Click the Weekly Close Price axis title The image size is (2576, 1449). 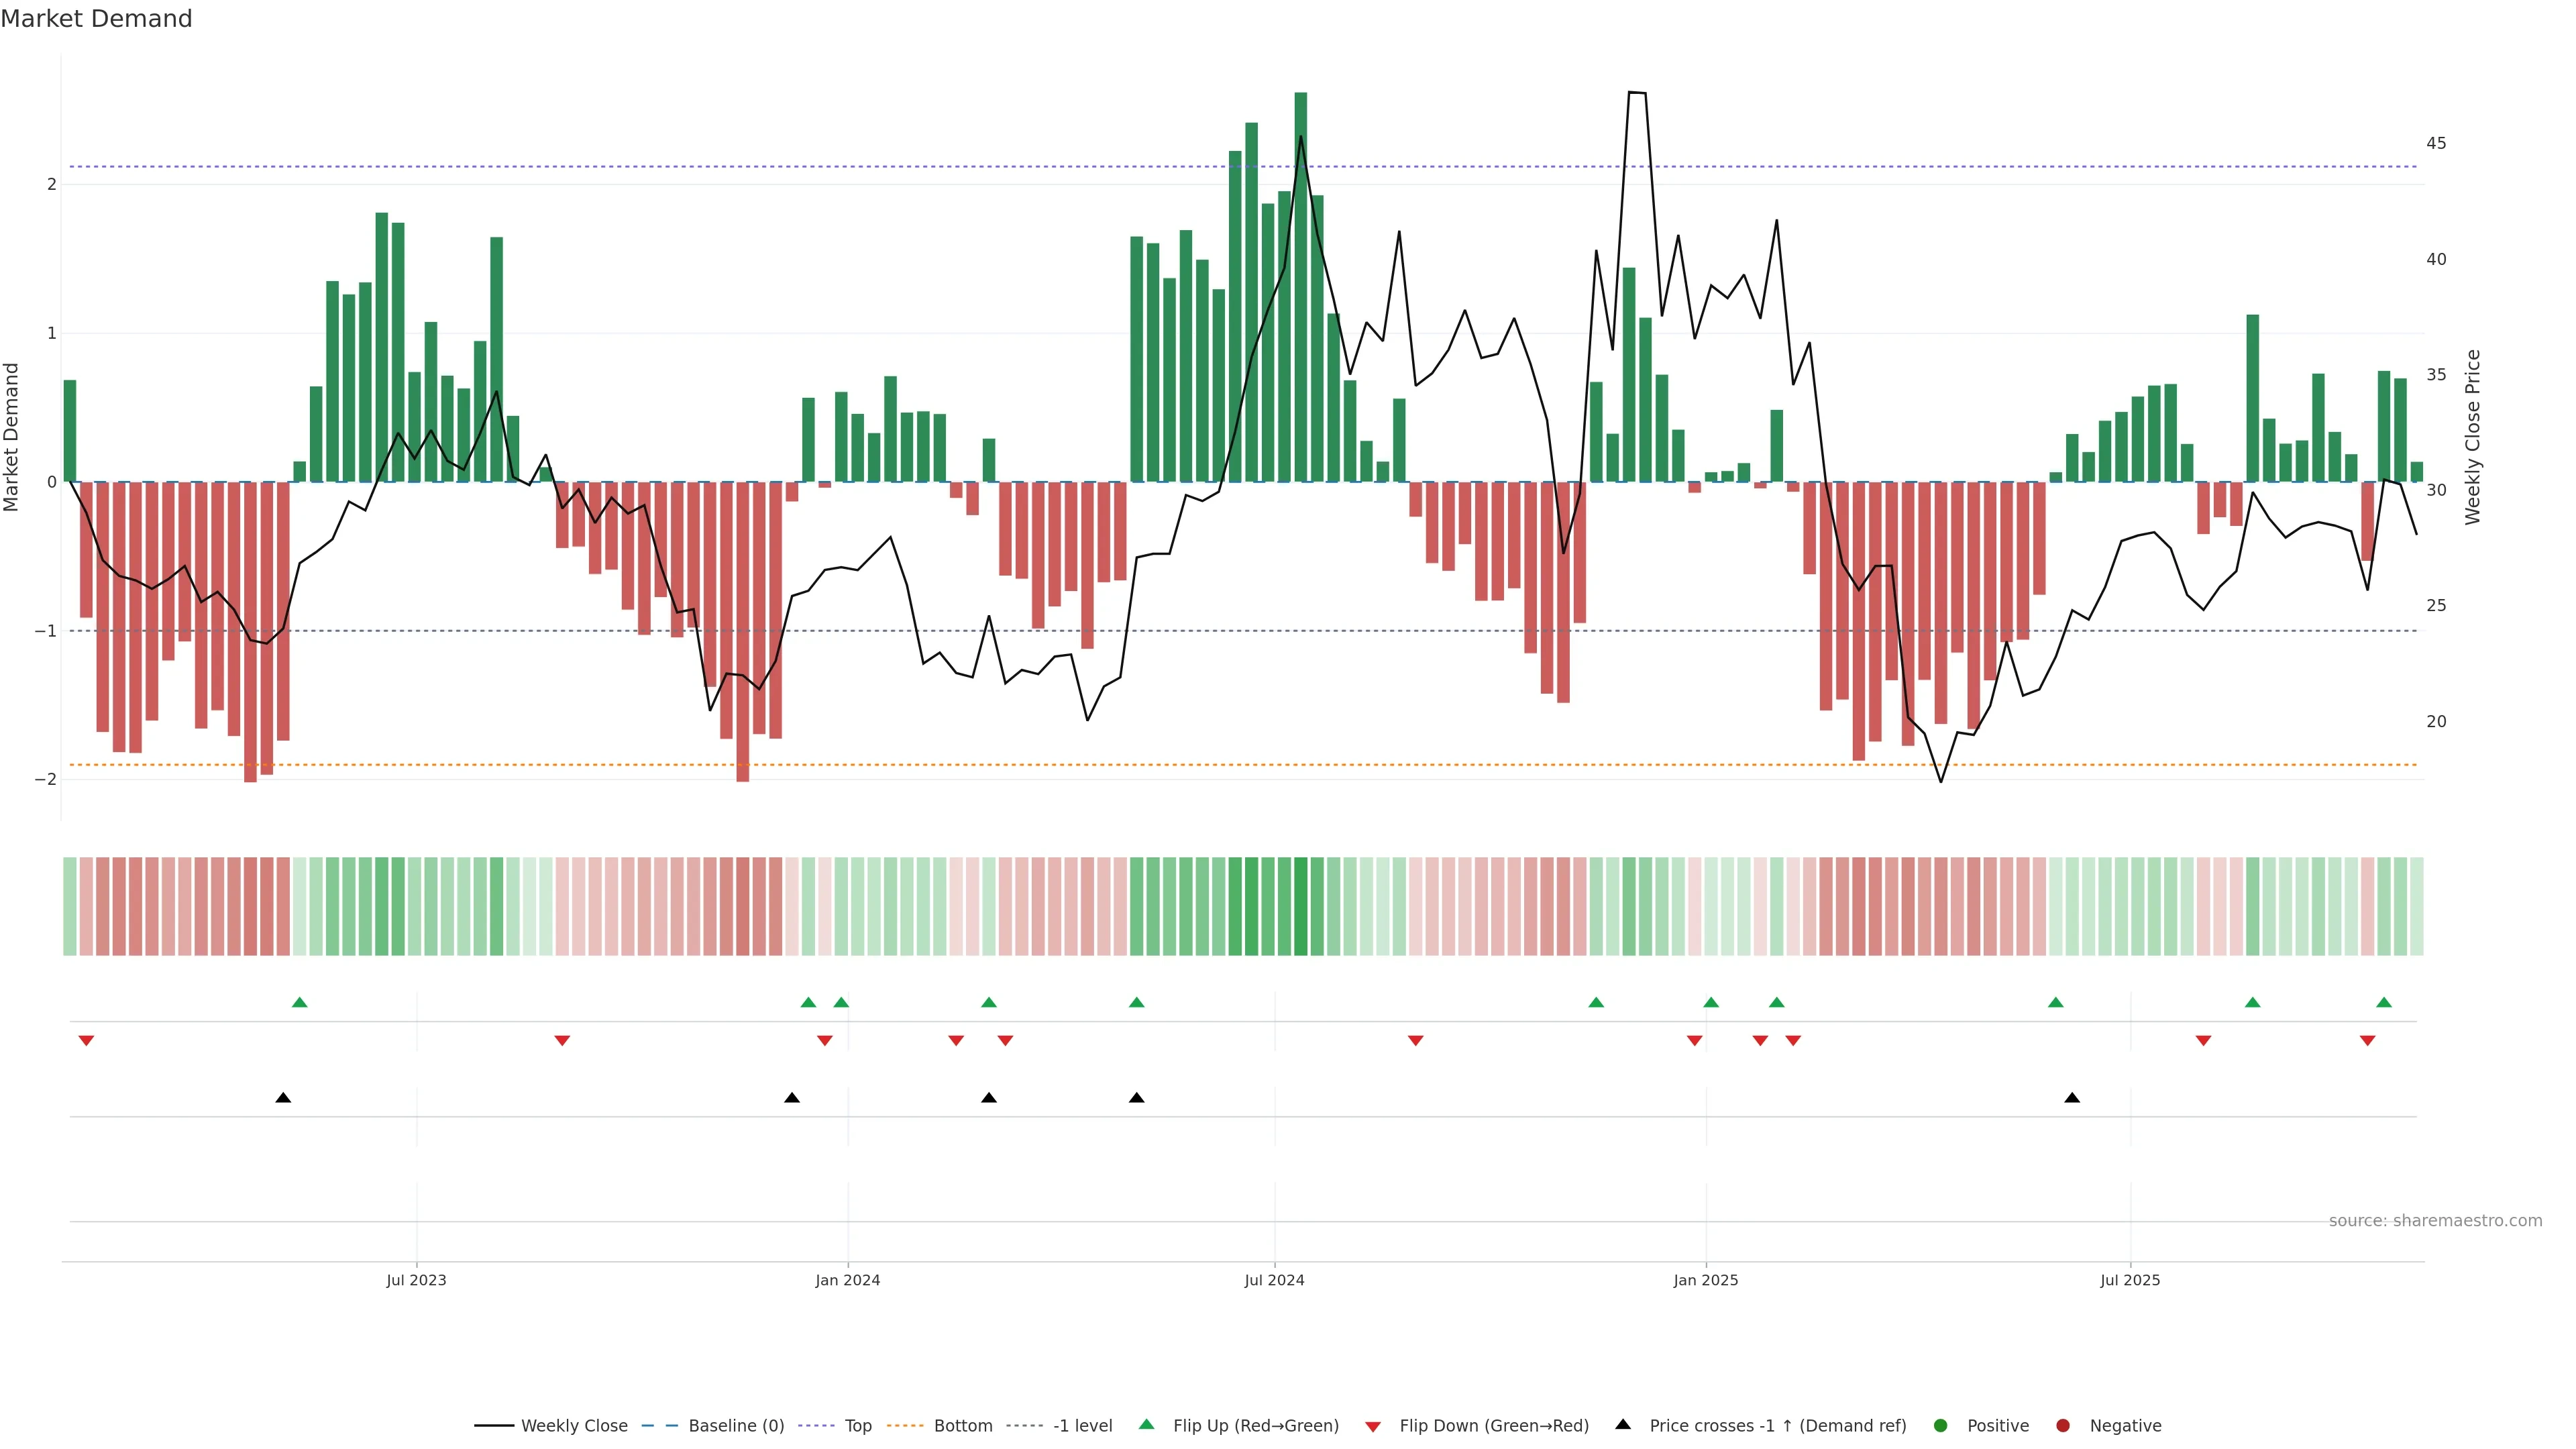tap(2472, 437)
